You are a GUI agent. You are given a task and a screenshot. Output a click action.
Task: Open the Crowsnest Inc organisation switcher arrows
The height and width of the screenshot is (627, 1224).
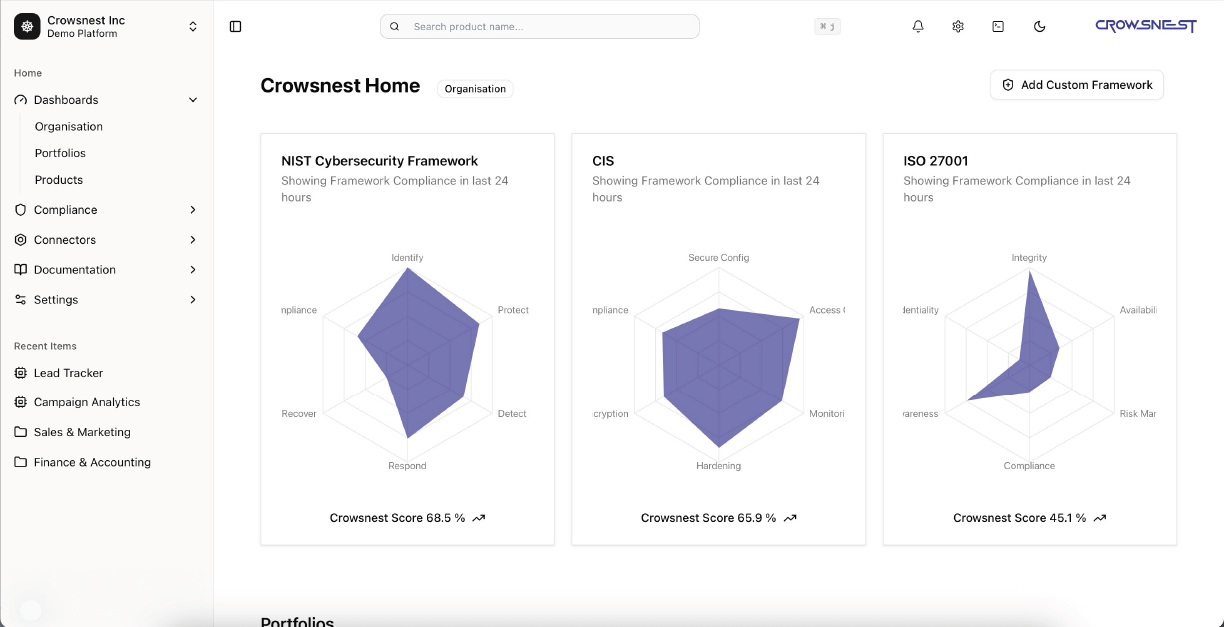tap(193, 27)
